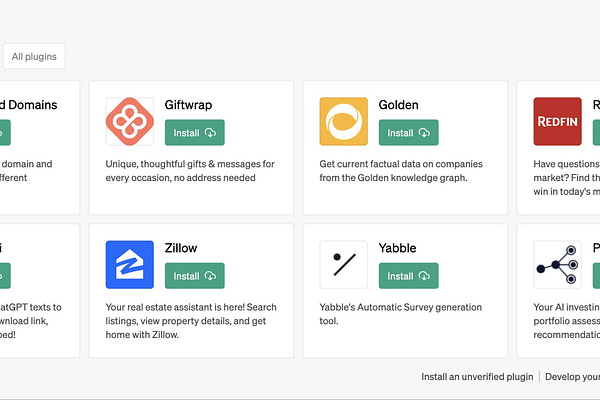
Task: Click Yabble's Automatic Survey generation description
Action: coord(401,314)
